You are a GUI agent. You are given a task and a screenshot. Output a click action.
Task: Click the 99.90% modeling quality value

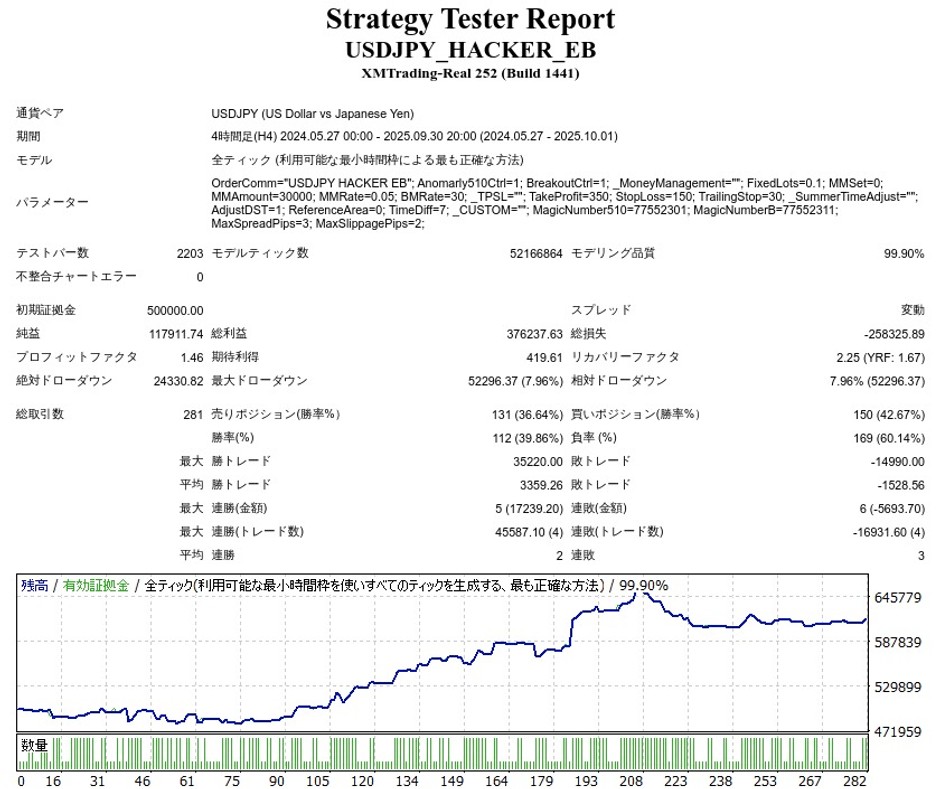(x=904, y=254)
